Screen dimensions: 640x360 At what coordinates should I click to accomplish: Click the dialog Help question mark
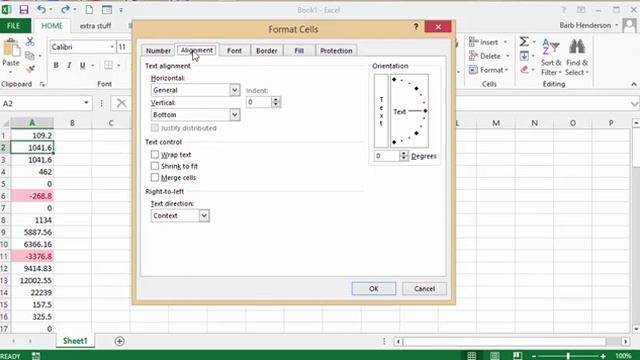pyautogui.click(x=416, y=27)
